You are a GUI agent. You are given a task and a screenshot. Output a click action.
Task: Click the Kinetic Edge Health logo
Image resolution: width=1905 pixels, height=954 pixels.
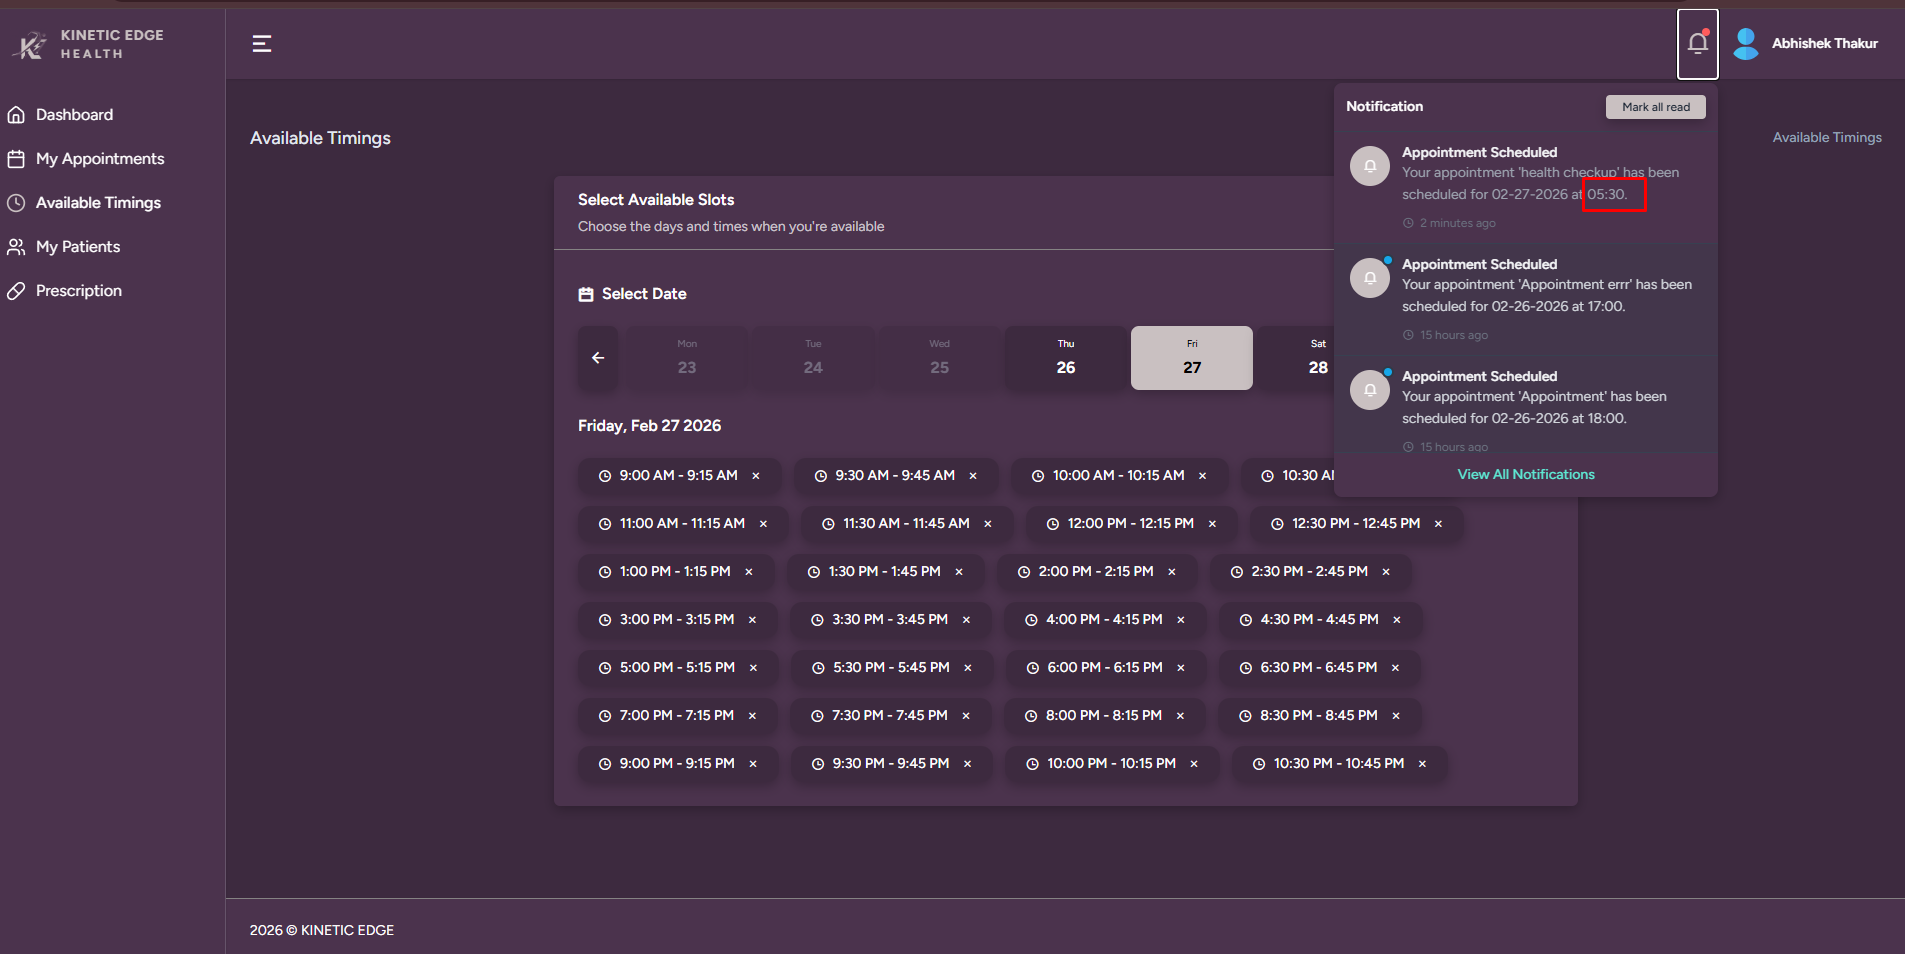(x=88, y=44)
